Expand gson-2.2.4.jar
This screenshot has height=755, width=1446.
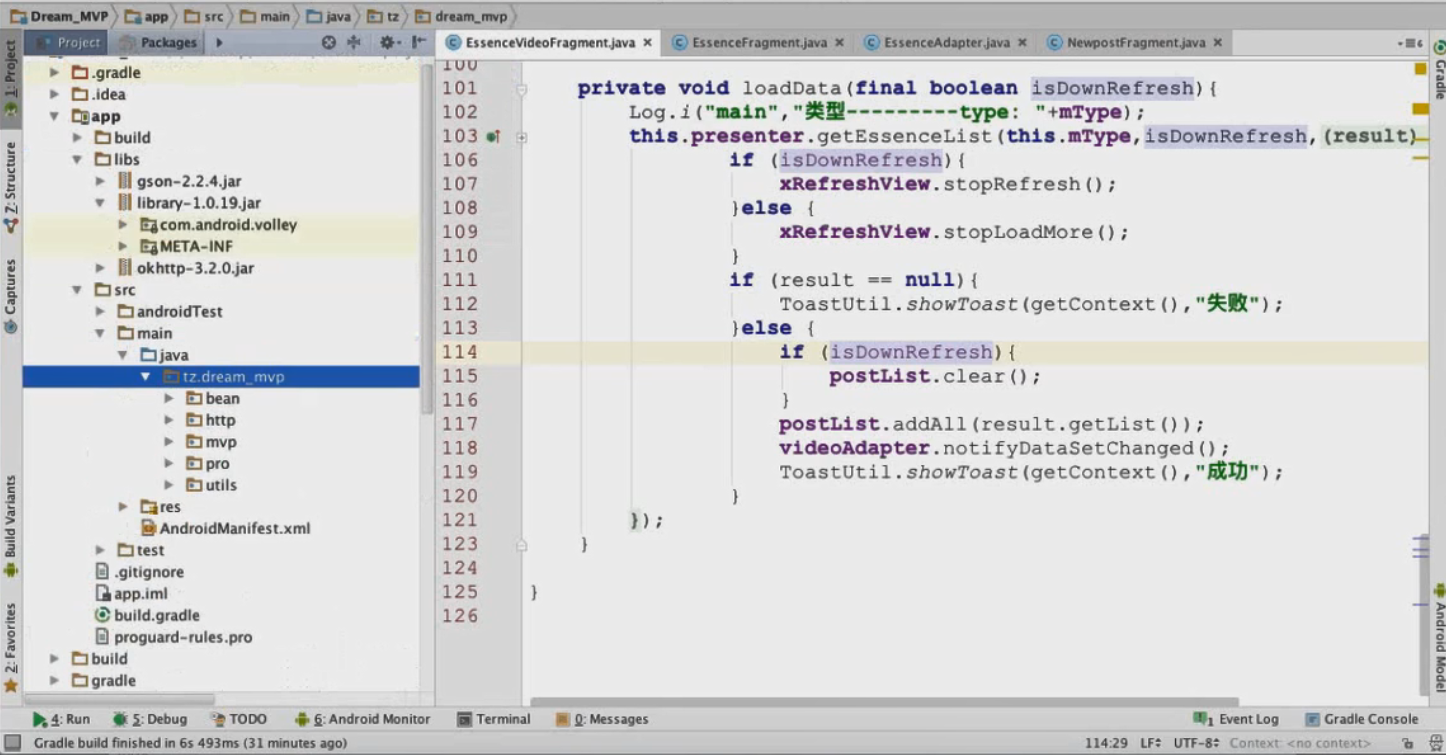click(x=99, y=182)
